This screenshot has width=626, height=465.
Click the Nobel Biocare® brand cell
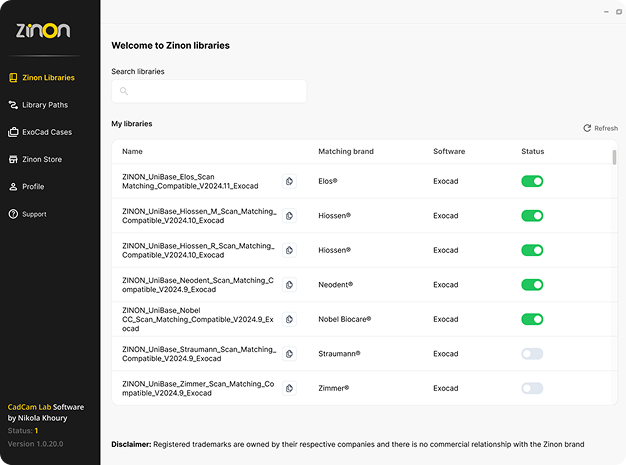345,319
